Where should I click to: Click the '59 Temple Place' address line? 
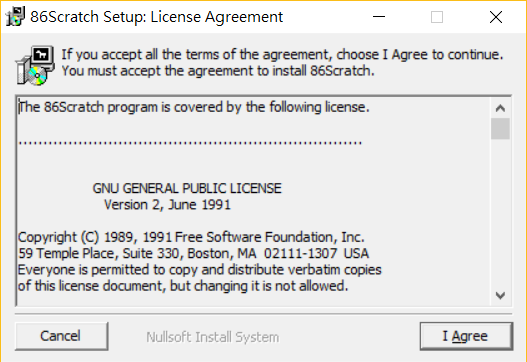193,253
